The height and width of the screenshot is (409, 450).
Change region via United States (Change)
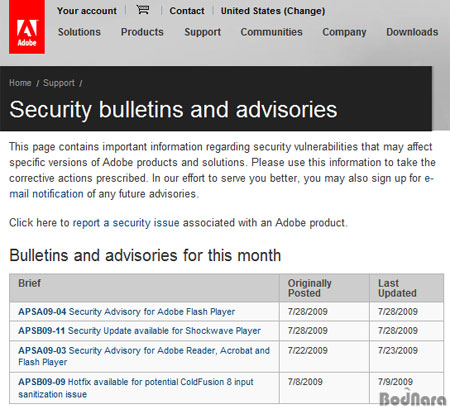[x=273, y=11]
